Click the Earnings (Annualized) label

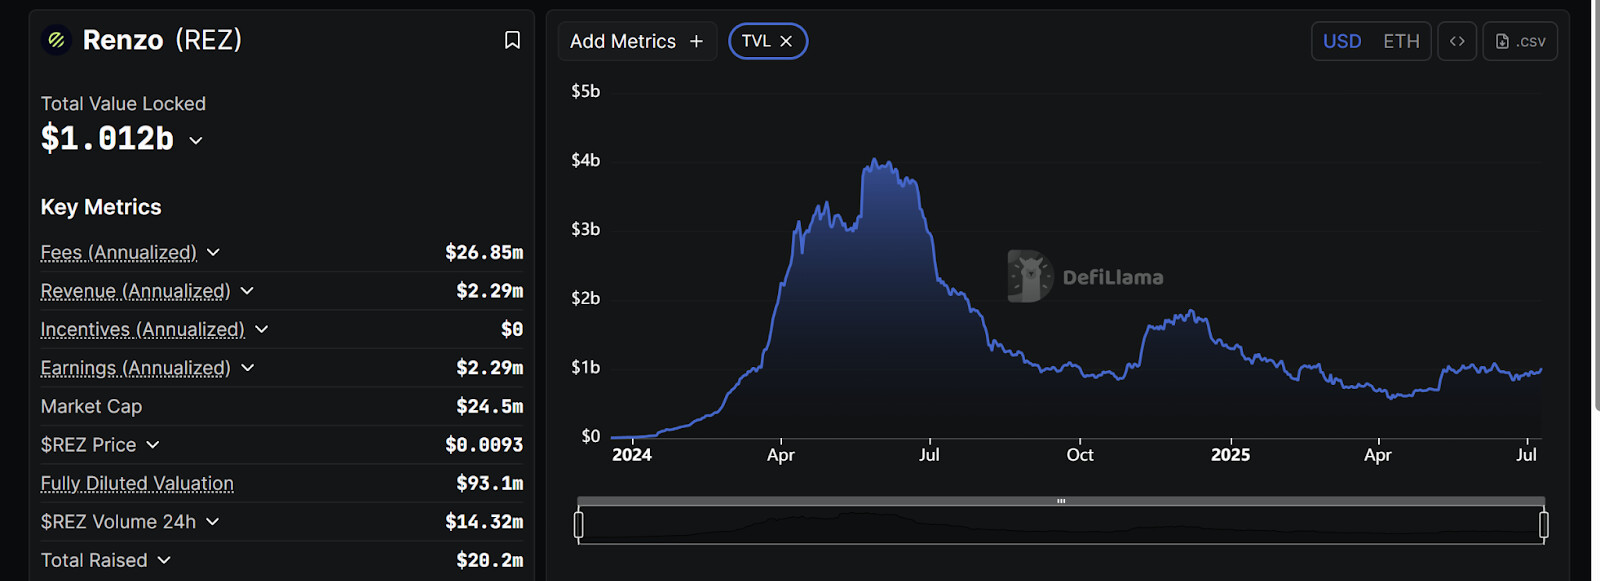pos(136,368)
